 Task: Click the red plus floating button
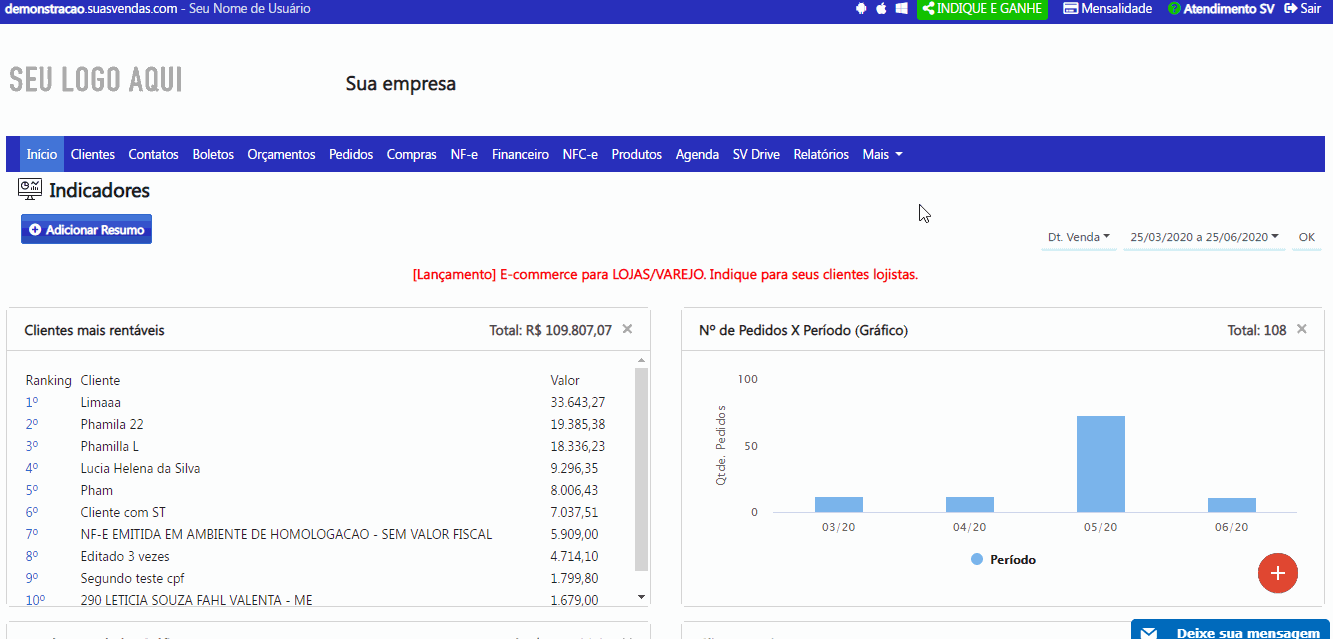click(1277, 573)
